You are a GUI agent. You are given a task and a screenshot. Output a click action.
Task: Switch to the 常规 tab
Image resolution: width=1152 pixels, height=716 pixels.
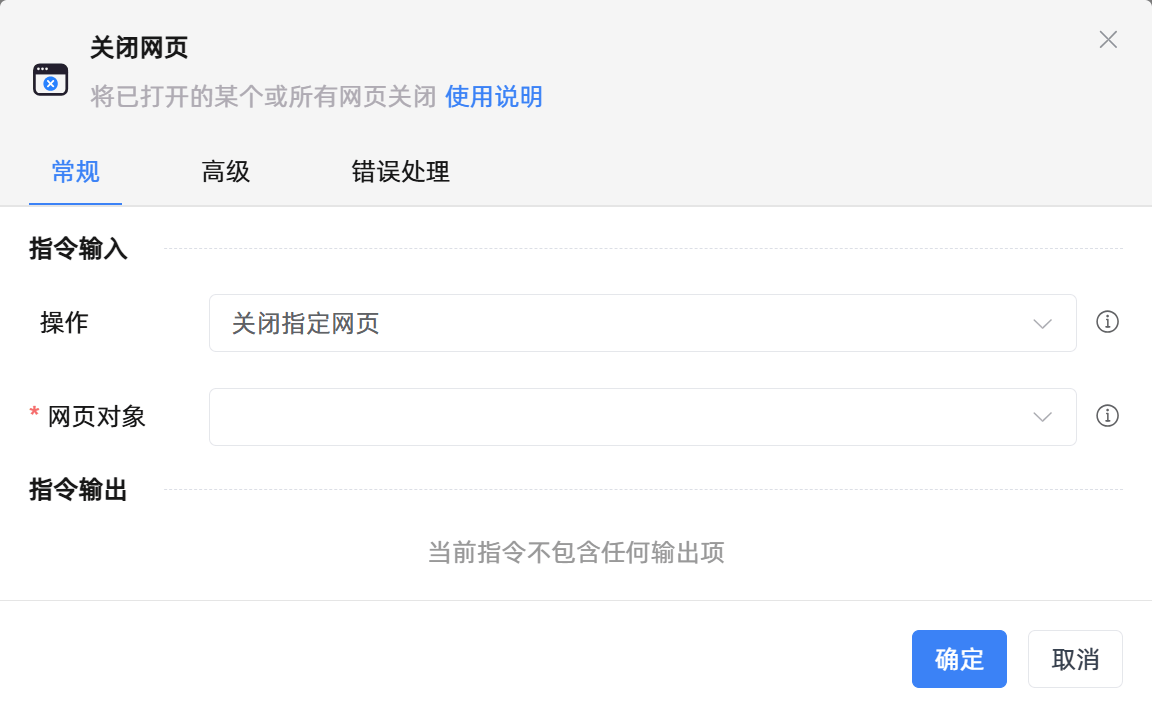coord(75,172)
